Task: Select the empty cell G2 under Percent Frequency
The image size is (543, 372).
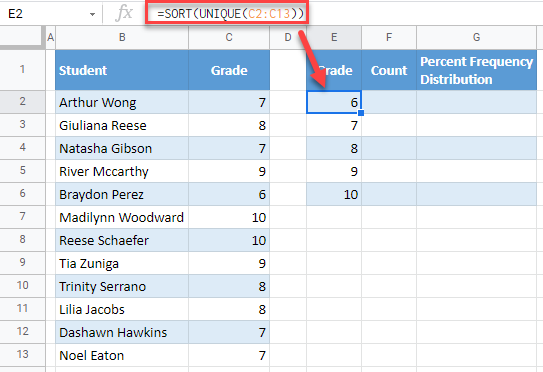Action: click(x=477, y=102)
